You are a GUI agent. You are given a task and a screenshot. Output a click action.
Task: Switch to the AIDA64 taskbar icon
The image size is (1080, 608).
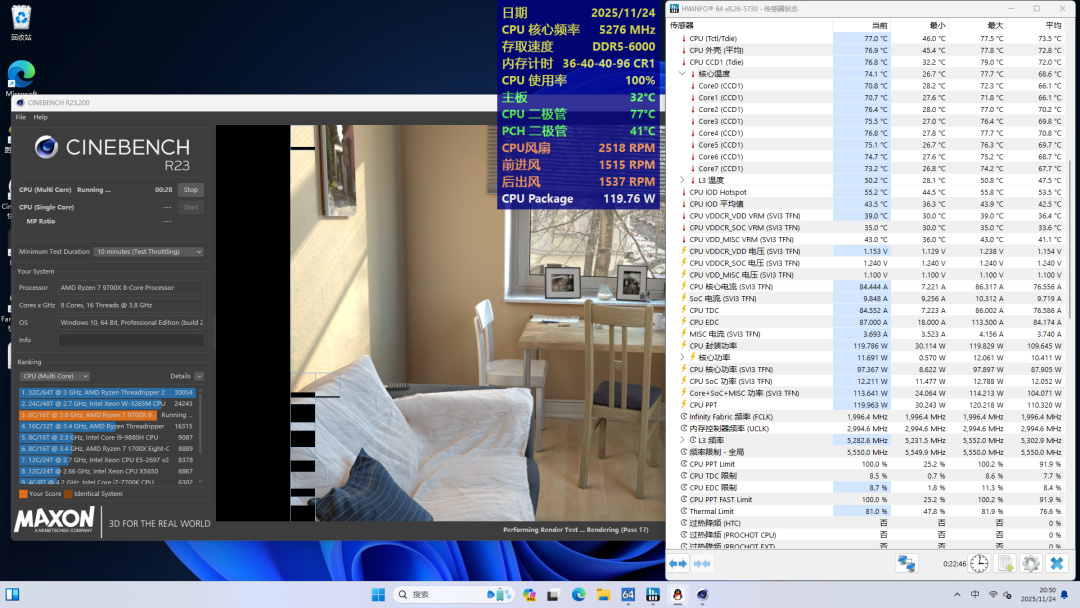tap(628, 594)
